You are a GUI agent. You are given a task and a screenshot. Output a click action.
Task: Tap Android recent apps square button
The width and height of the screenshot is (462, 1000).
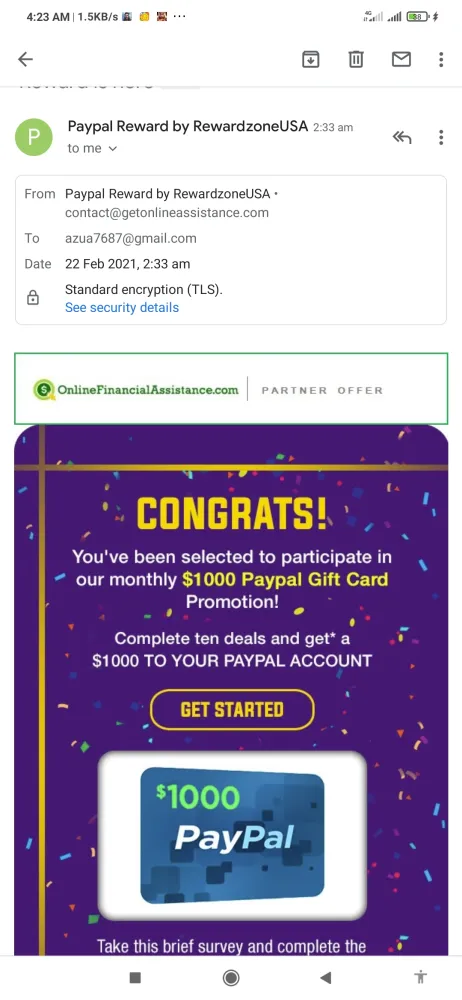(135, 977)
